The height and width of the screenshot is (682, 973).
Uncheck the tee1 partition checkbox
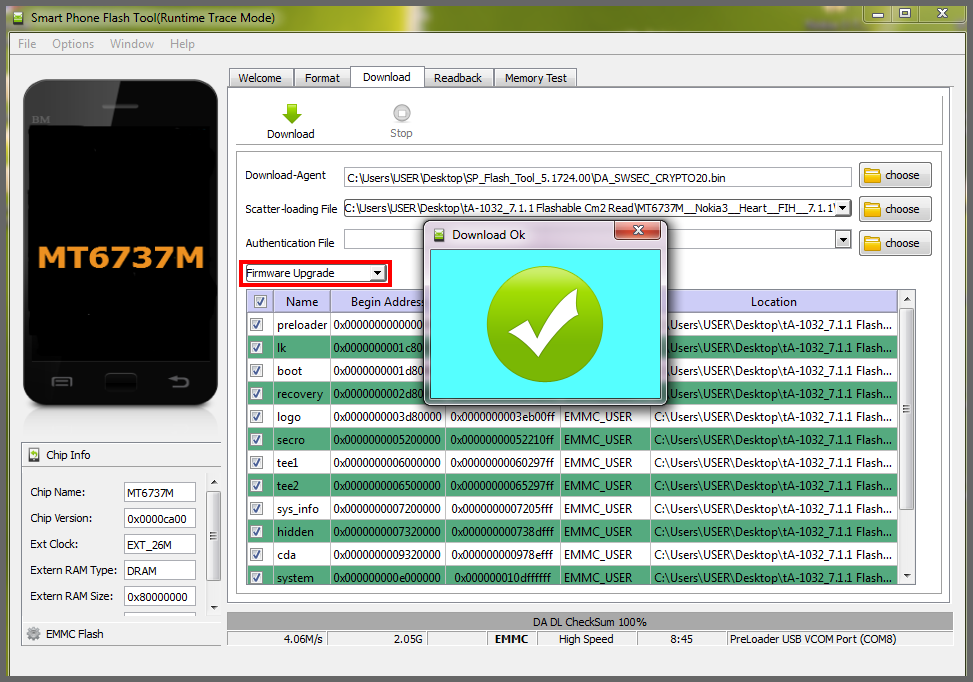point(256,462)
